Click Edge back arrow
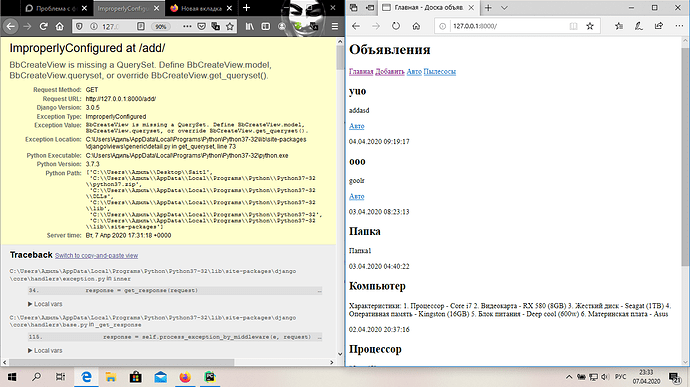The image size is (690, 387). click(356, 26)
